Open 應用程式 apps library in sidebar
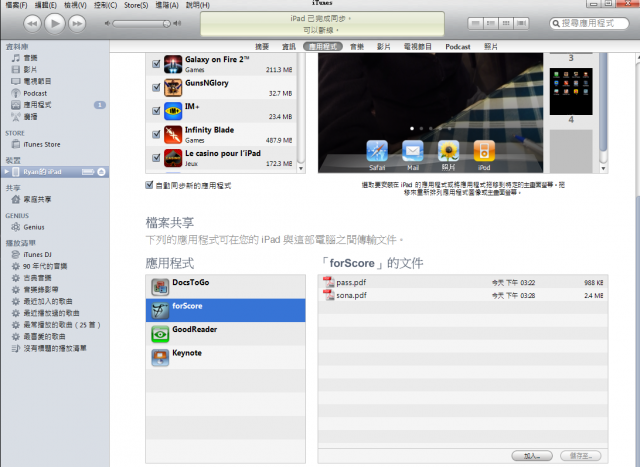This screenshot has height=467, width=640. click(37, 105)
